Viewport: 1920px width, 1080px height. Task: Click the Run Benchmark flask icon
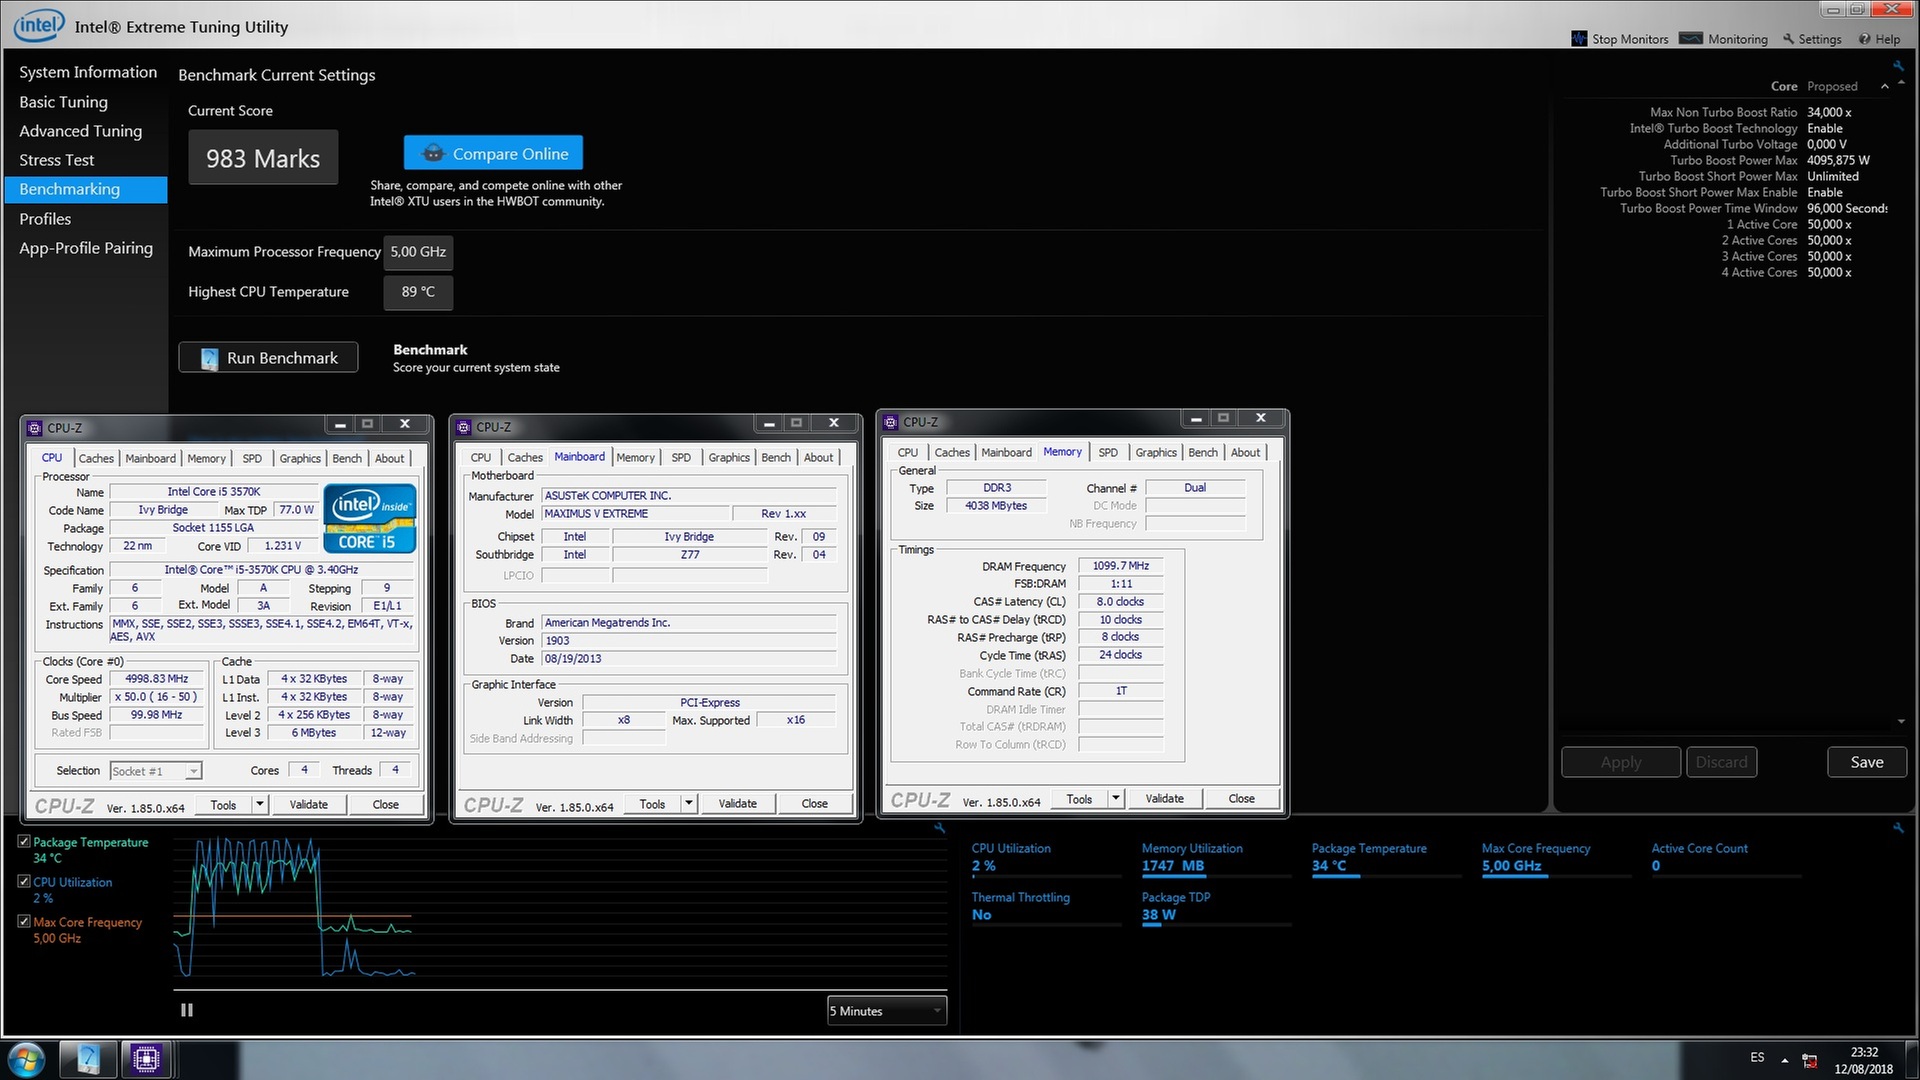coord(209,358)
